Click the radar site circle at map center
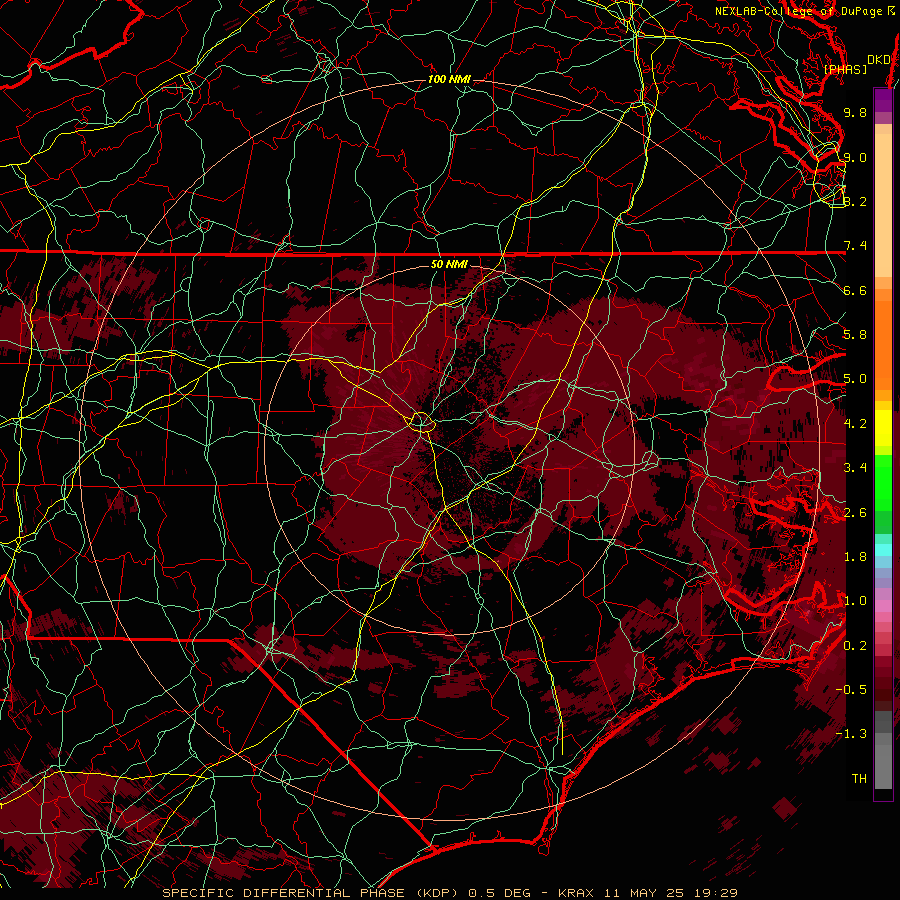The height and width of the screenshot is (900, 900). pos(421,422)
